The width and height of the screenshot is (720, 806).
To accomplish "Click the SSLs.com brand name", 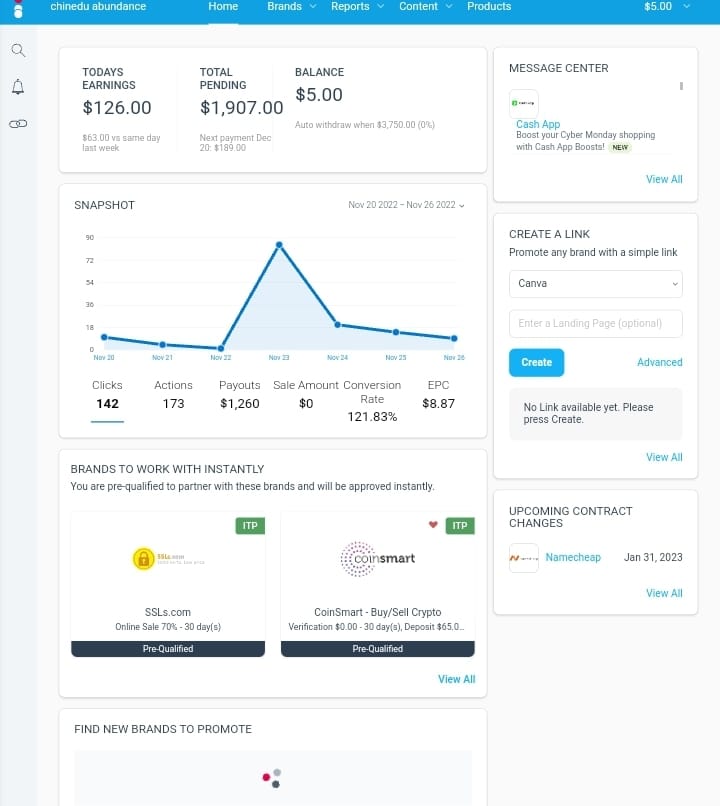I will click(x=168, y=612).
